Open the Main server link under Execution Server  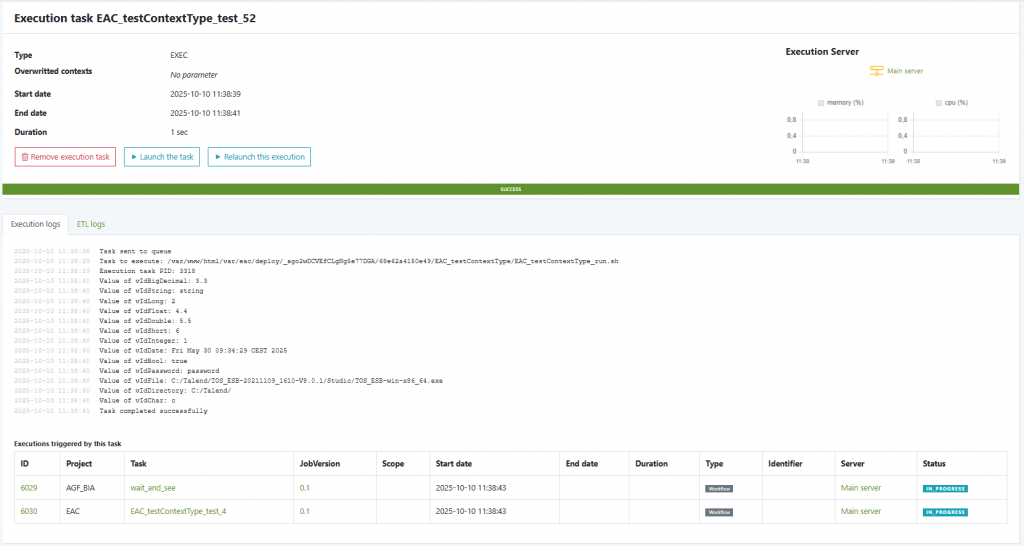904,71
